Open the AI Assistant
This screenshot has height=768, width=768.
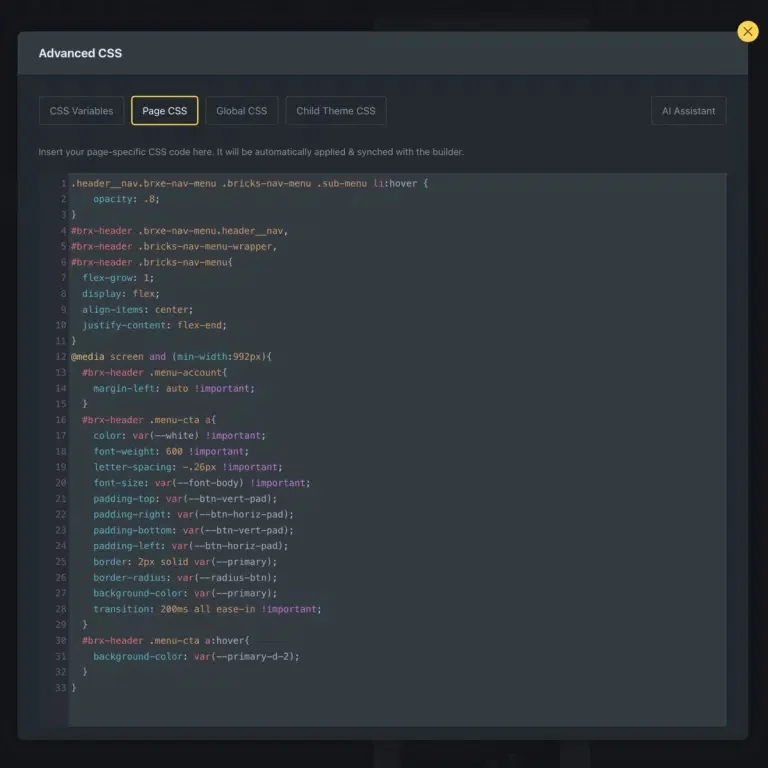688,111
